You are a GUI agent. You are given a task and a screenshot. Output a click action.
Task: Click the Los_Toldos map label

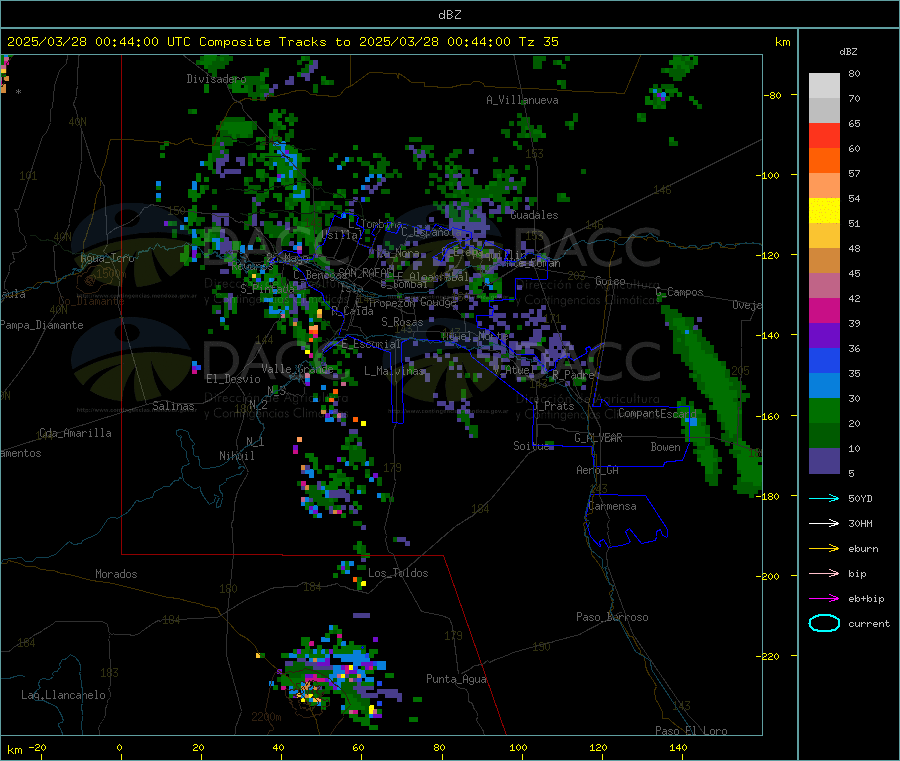[398, 573]
